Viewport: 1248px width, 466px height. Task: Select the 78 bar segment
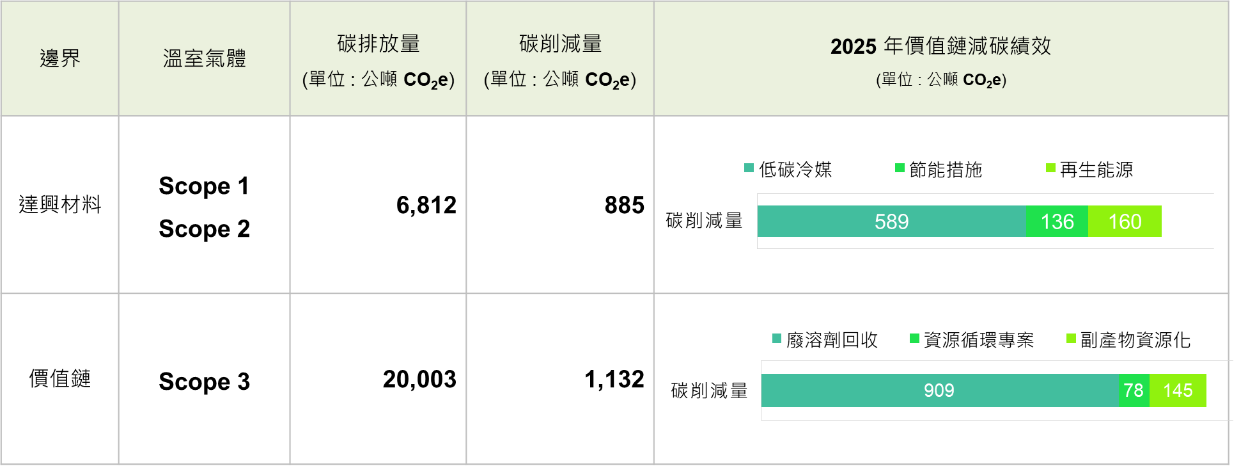(x=1134, y=391)
